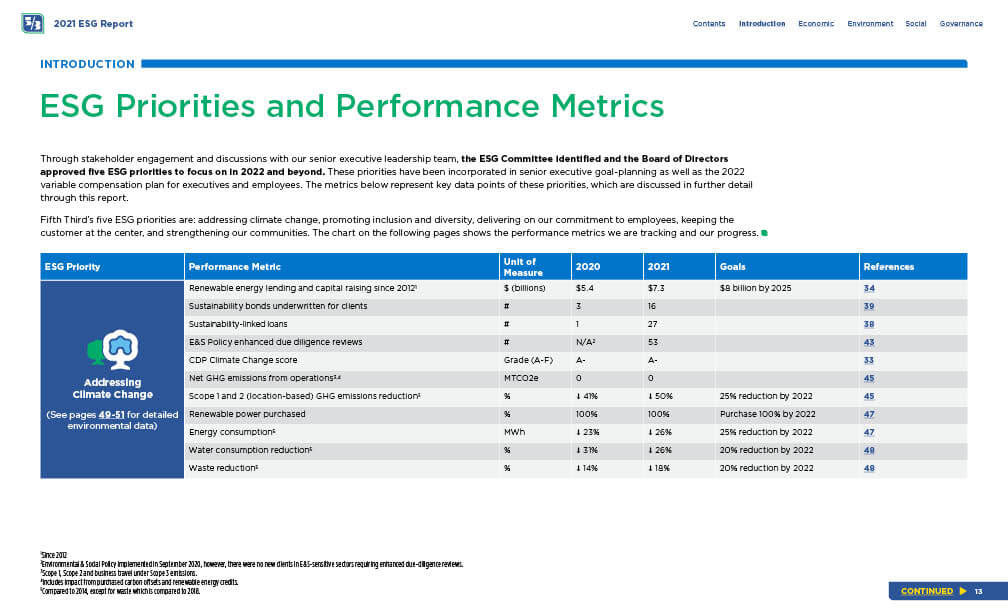Open the Economic section tab
Viewport: 1008px width, 612px height.
click(x=816, y=24)
